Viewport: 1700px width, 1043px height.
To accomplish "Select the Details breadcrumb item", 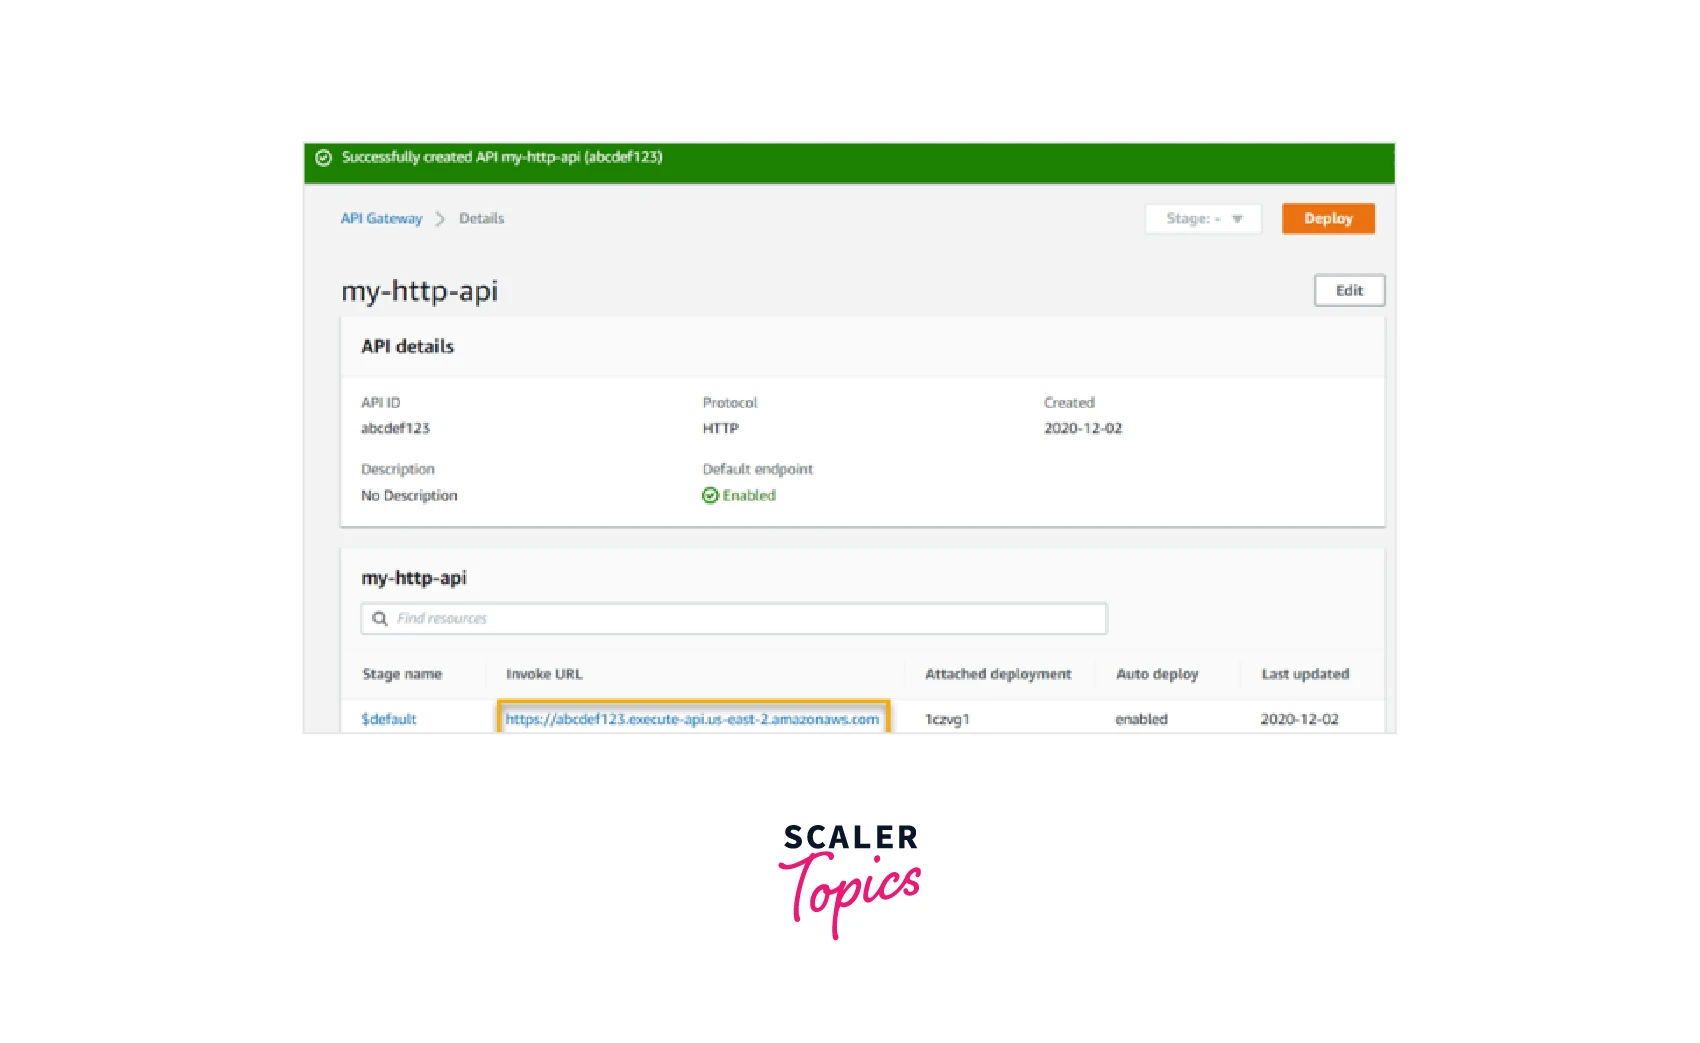I will click(481, 219).
